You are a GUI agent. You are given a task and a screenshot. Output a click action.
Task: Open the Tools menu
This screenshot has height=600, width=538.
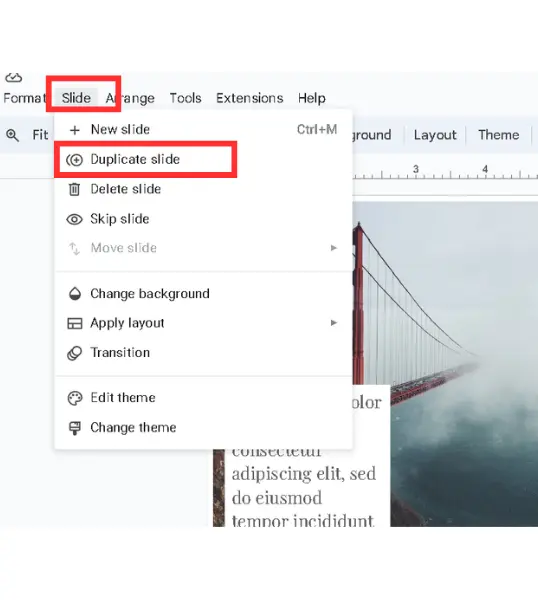point(186,98)
